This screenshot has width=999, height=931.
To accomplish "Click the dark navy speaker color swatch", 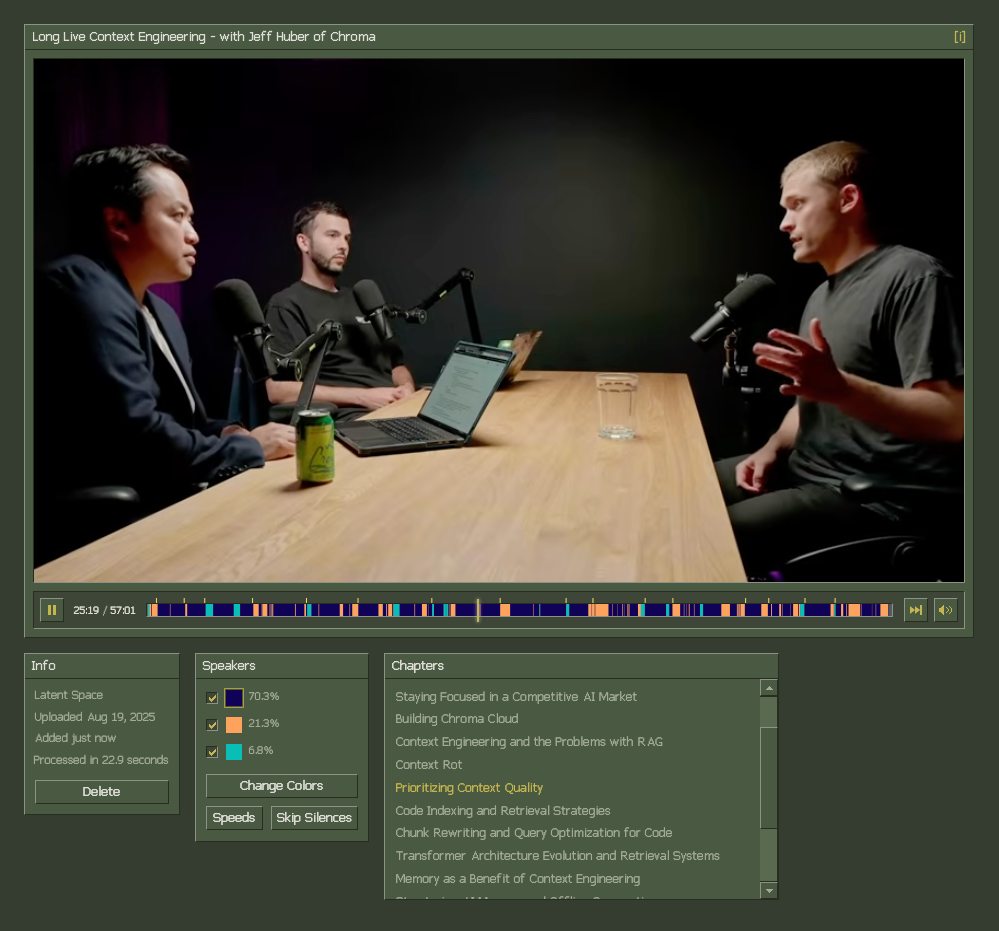I will click(x=234, y=698).
